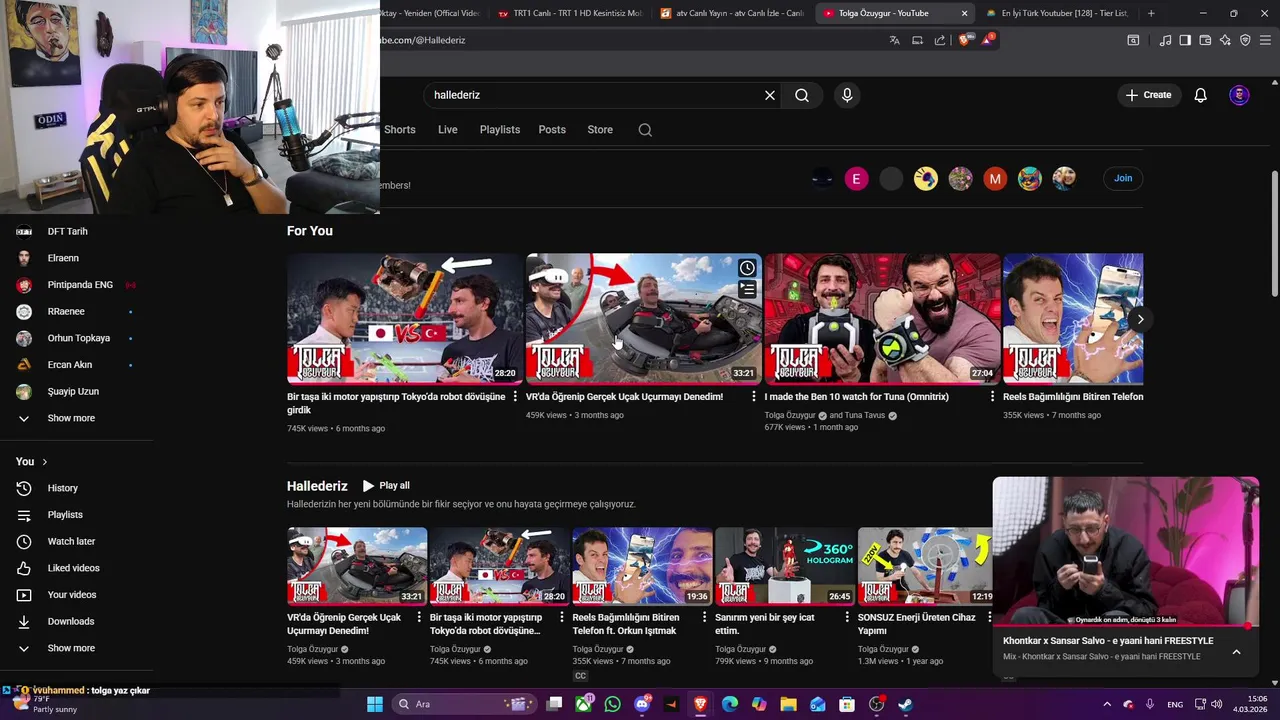Open Downloads in the sidebar
Image resolution: width=1280 pixels, height=720 pixels.
pyautogui.click(x=70, y=621)
